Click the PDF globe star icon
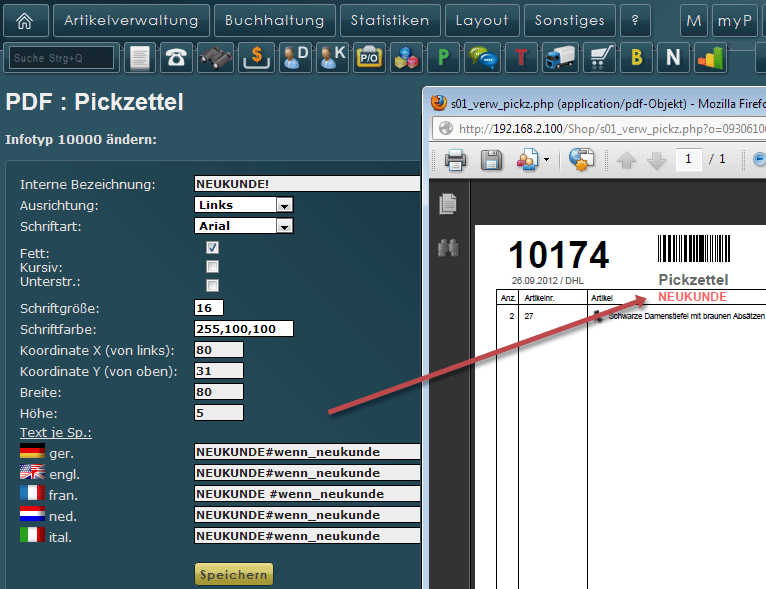This screenshot has height=589, width=766. coord(581,159)
